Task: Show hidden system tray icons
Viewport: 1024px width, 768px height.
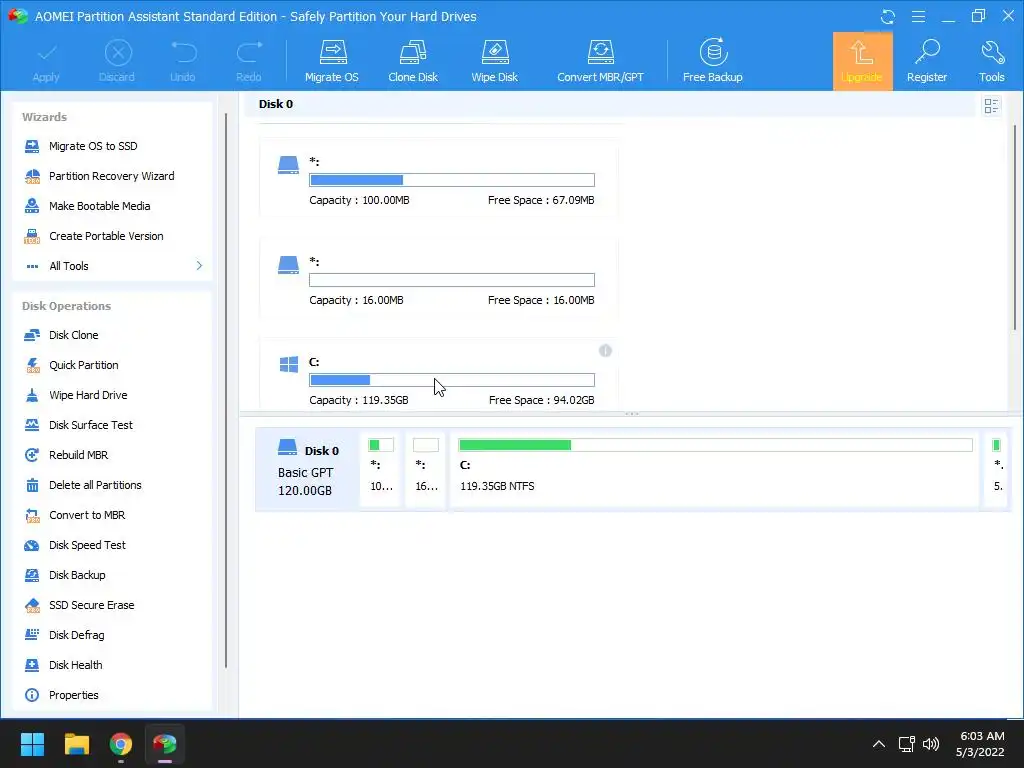Action: pyautogui.click(x=879, y=744)
